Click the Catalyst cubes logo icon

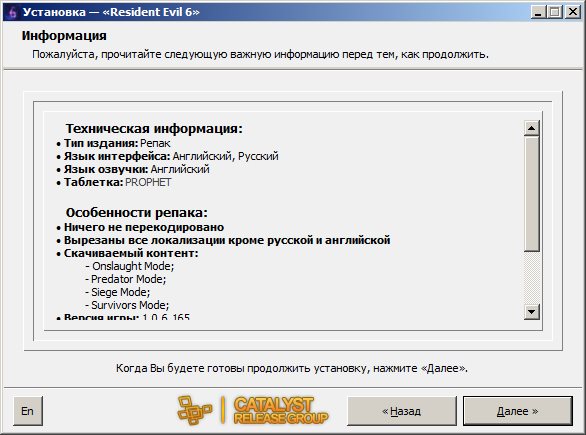pos(195,411)
